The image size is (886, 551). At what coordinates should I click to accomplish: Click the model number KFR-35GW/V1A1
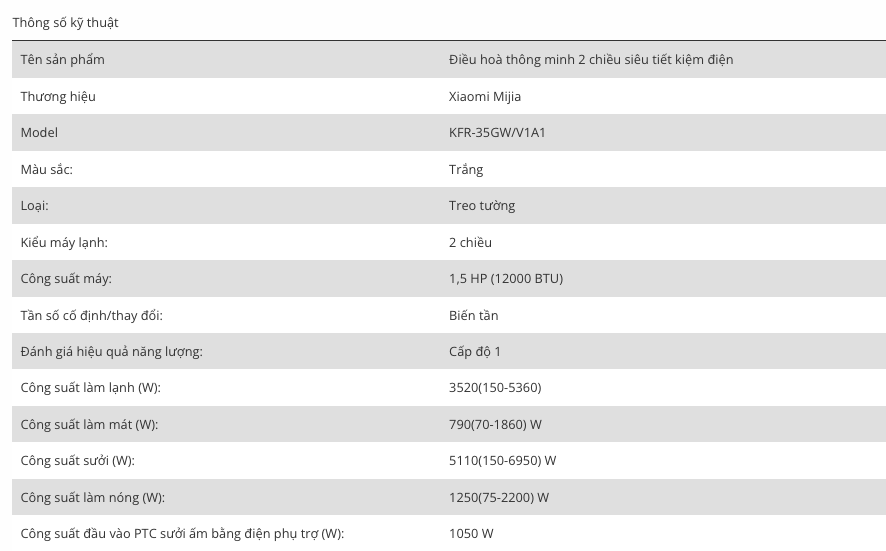497,132
